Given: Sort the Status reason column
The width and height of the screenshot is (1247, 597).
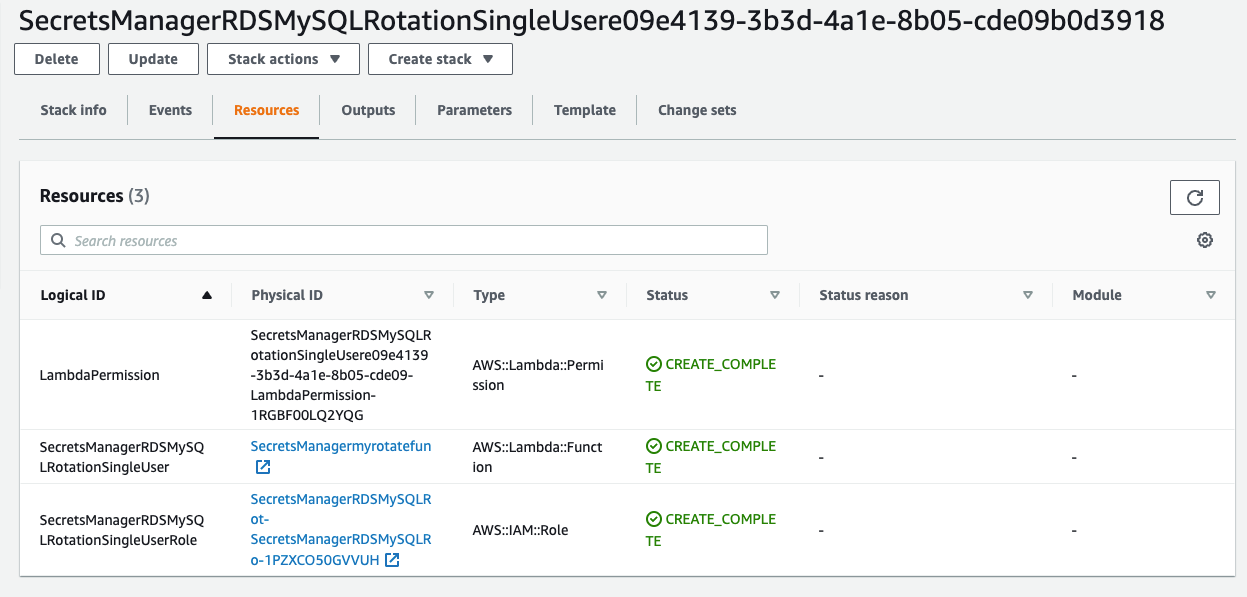Looking at the screenshot, I should coord(1028,295).
